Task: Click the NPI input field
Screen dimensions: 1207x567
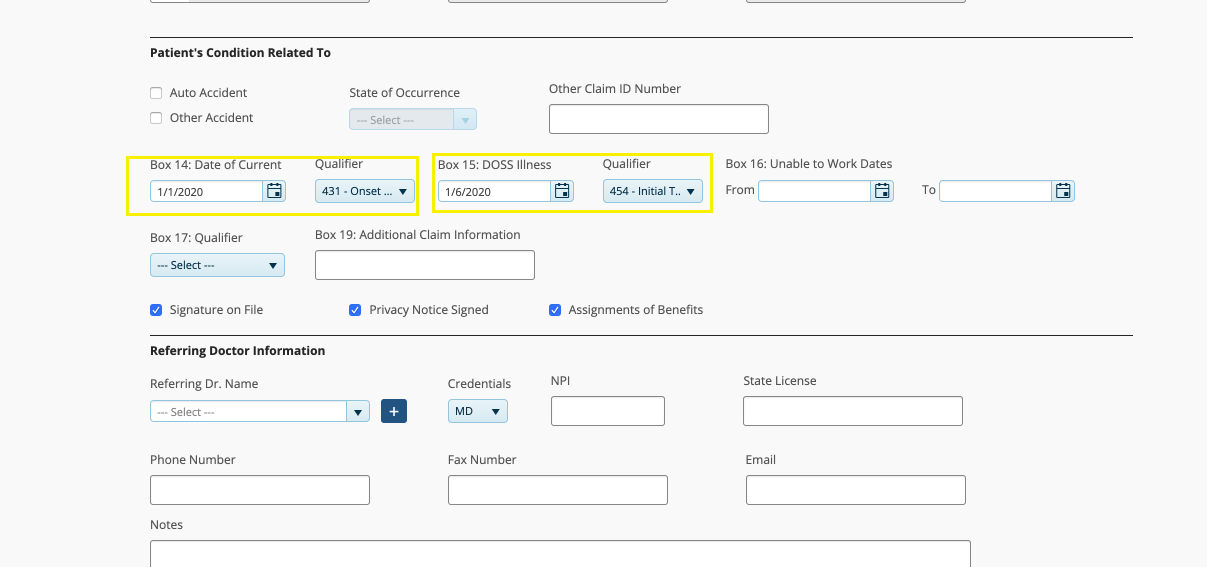Action: tap(608, 411)
